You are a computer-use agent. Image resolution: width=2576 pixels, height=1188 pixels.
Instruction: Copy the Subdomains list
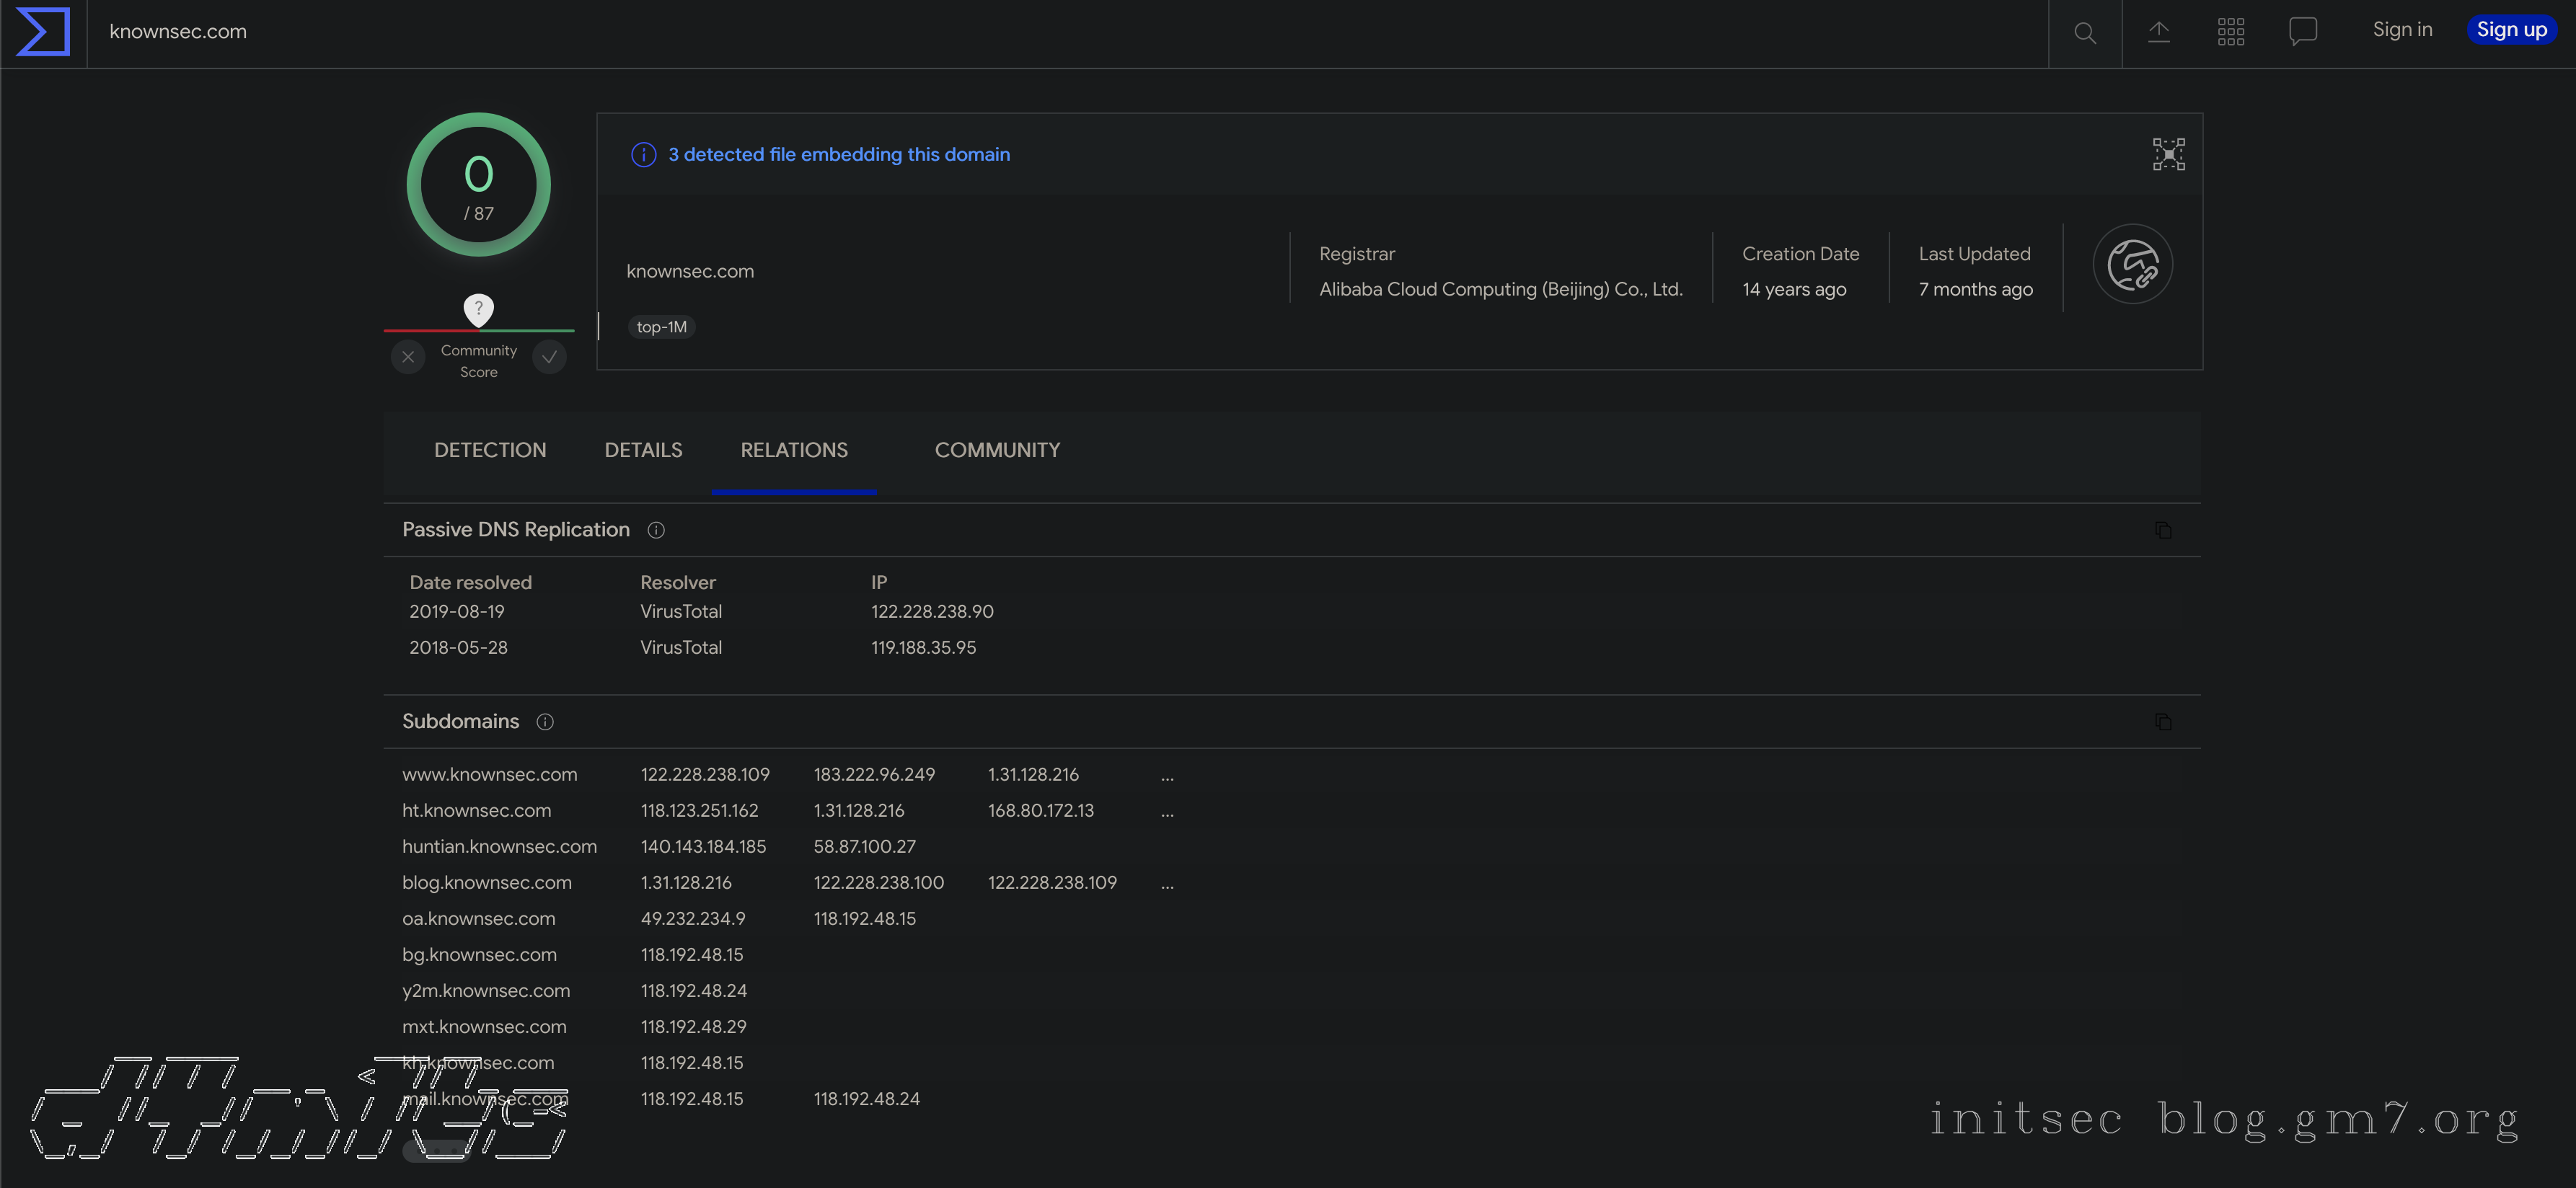click(x=2163, y=722)
